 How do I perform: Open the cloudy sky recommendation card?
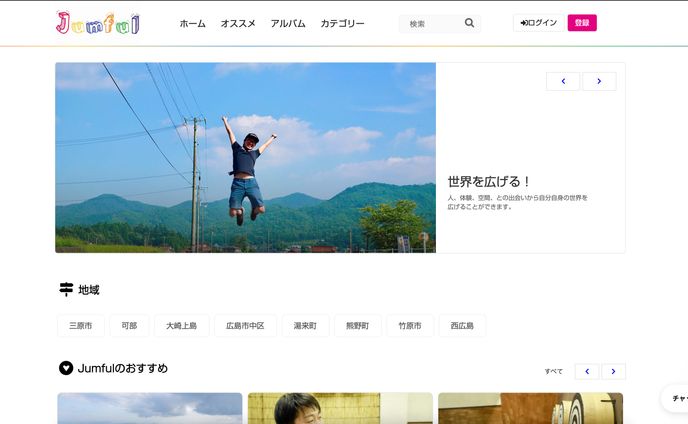[x=150, y=408]
